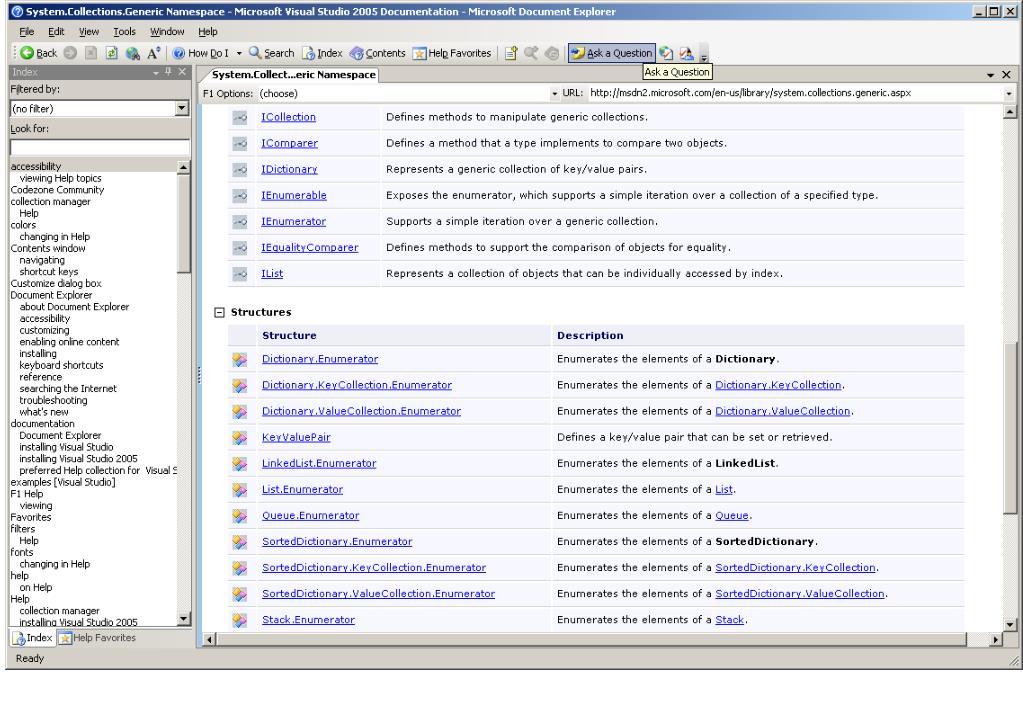This screenshot has height=708, width=1023.
Task: Switch to the Help Favorites bottom tab
Action: pyautogui.click(x=97, y=638)
